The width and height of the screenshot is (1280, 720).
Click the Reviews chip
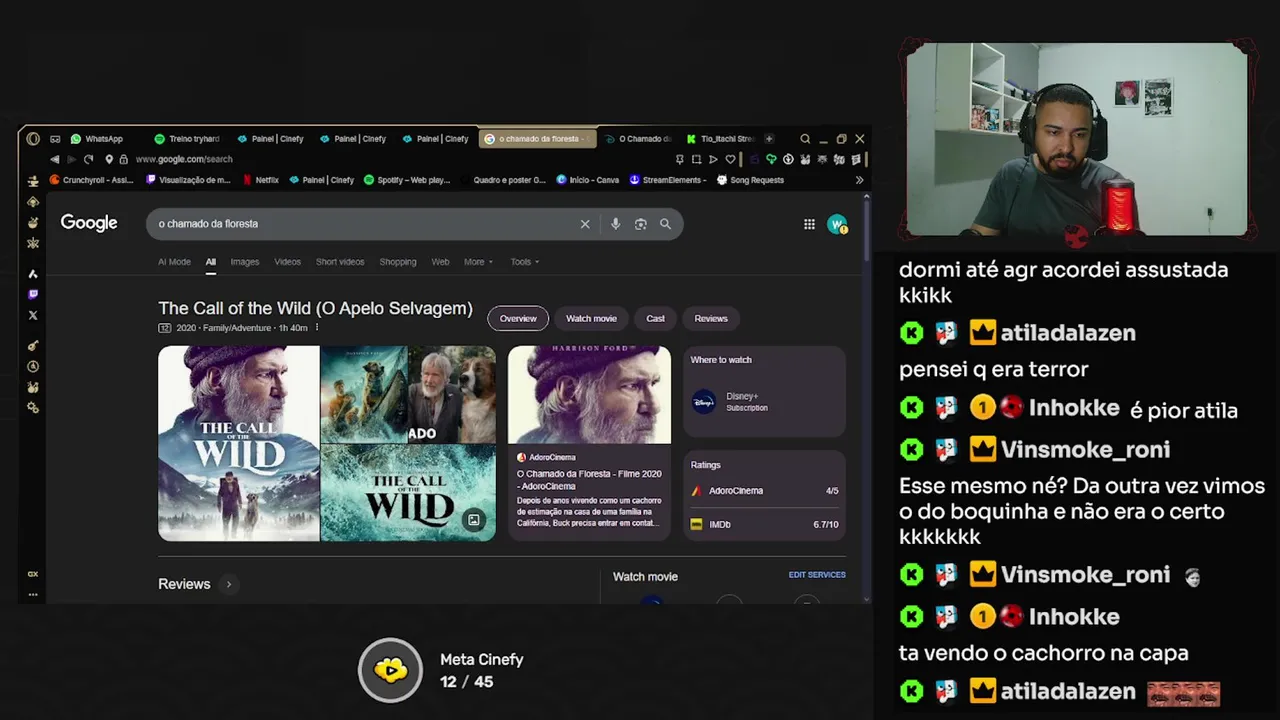[711, 318]
